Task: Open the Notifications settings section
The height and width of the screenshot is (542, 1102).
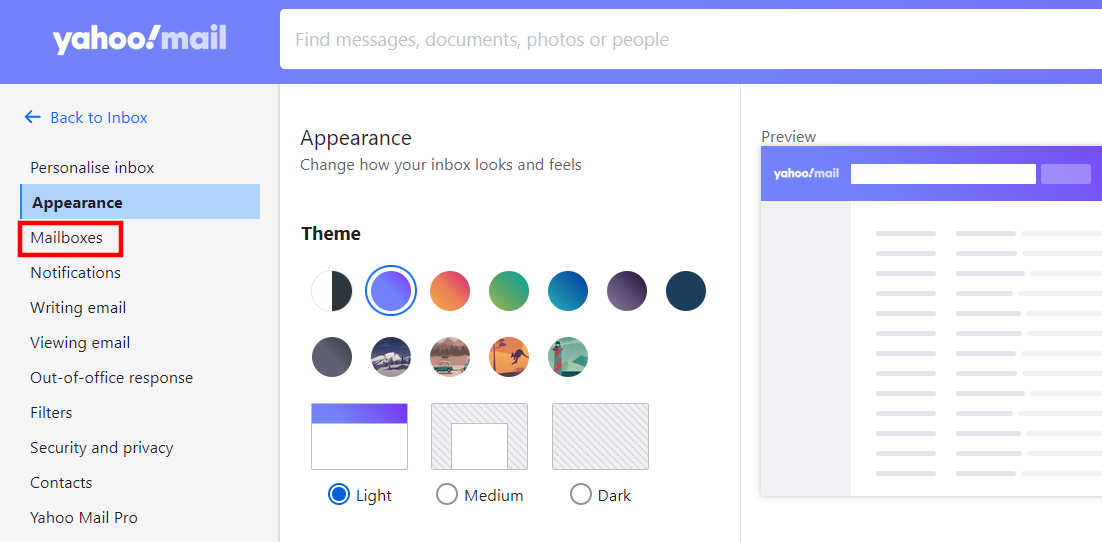Action: (x=75, y=272)
